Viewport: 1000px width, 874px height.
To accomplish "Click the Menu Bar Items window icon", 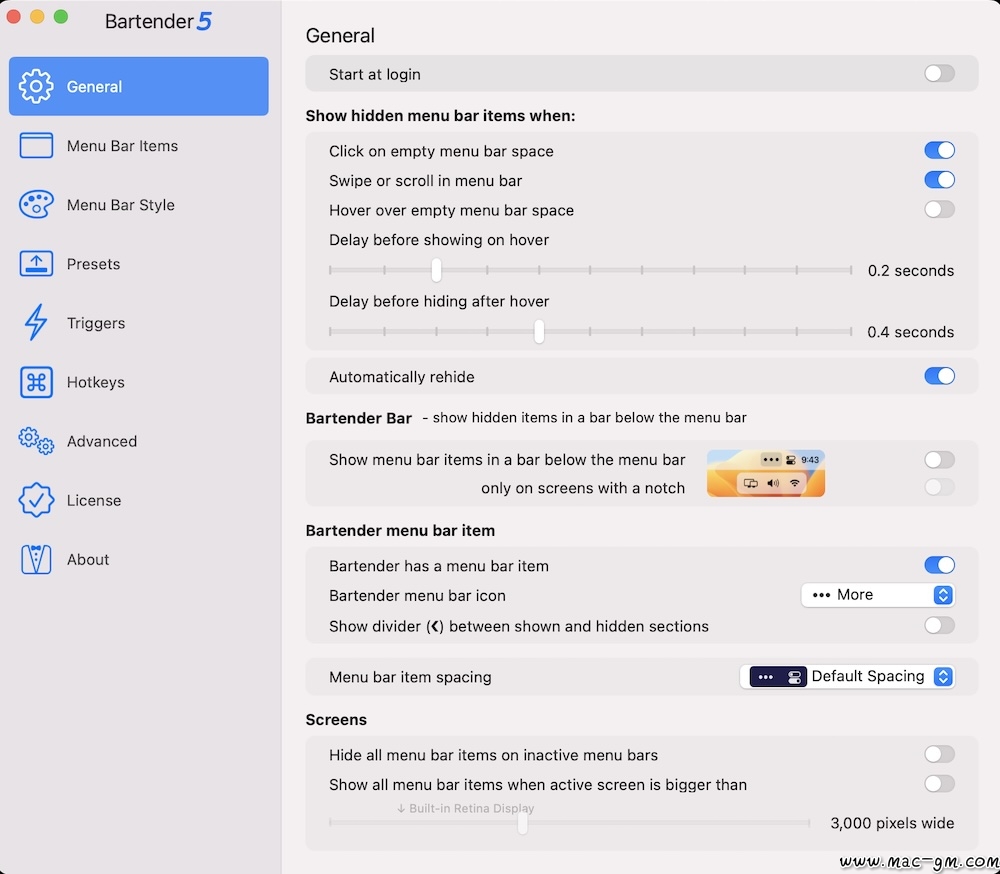I will 36,145.
